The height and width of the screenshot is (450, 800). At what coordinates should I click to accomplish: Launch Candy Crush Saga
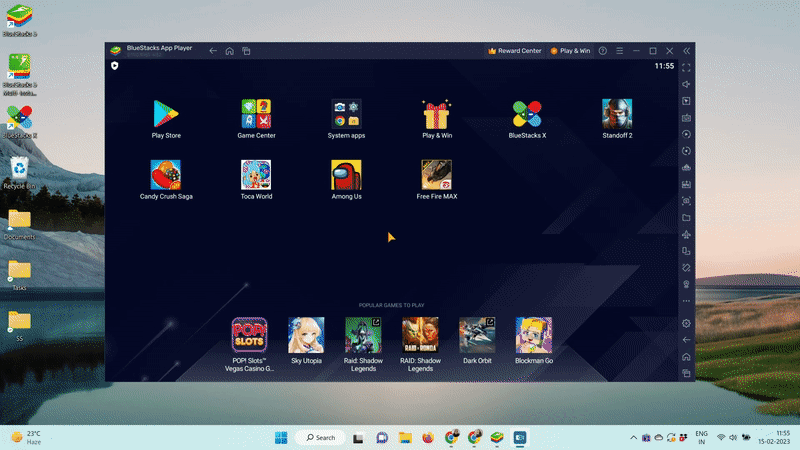tap(166, 175)
